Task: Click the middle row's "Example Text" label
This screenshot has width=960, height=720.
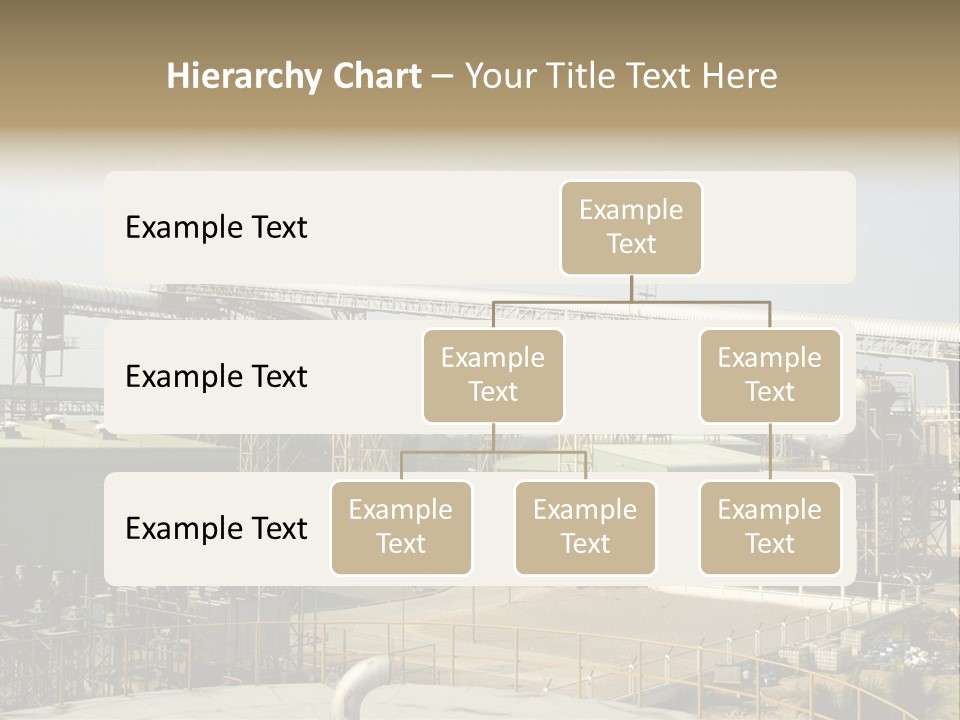Action: click(216, 377)
